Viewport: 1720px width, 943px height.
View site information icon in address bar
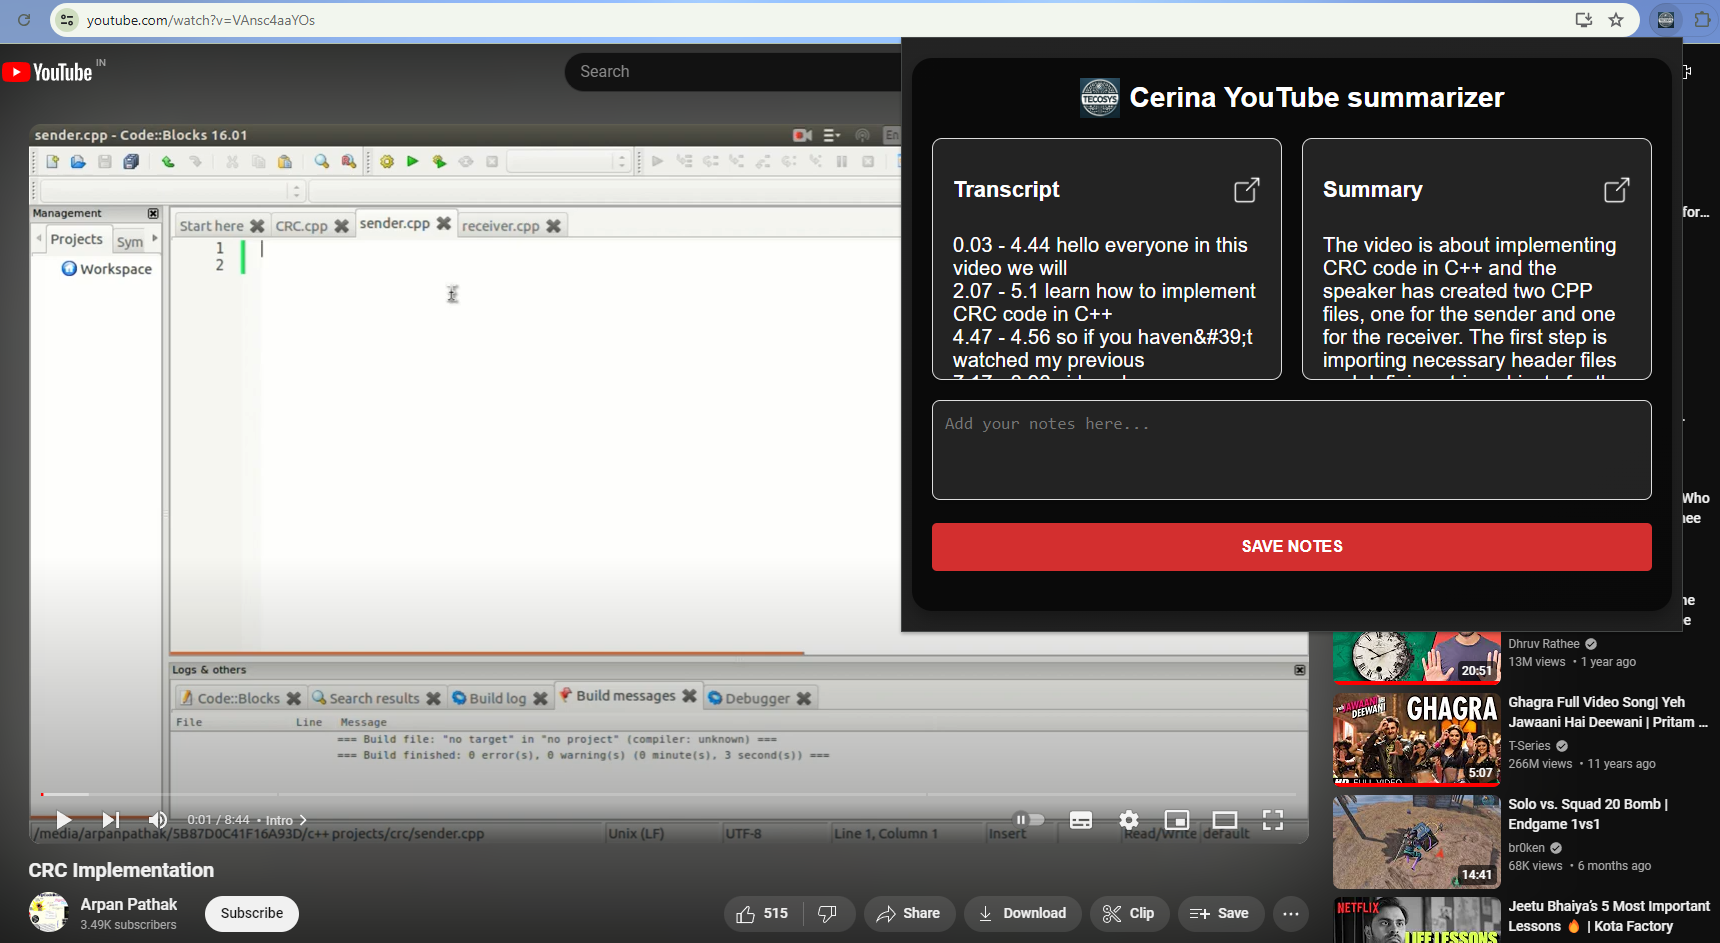click(67, 20)
